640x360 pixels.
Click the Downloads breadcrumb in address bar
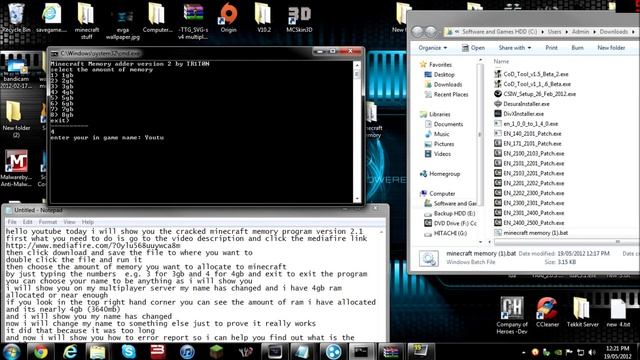click(613, 31)
